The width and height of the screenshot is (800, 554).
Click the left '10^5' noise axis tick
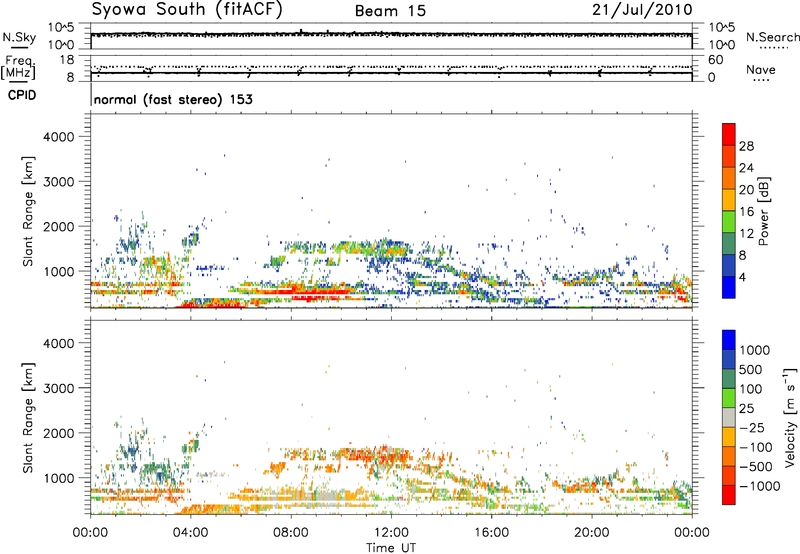point(61,27)
